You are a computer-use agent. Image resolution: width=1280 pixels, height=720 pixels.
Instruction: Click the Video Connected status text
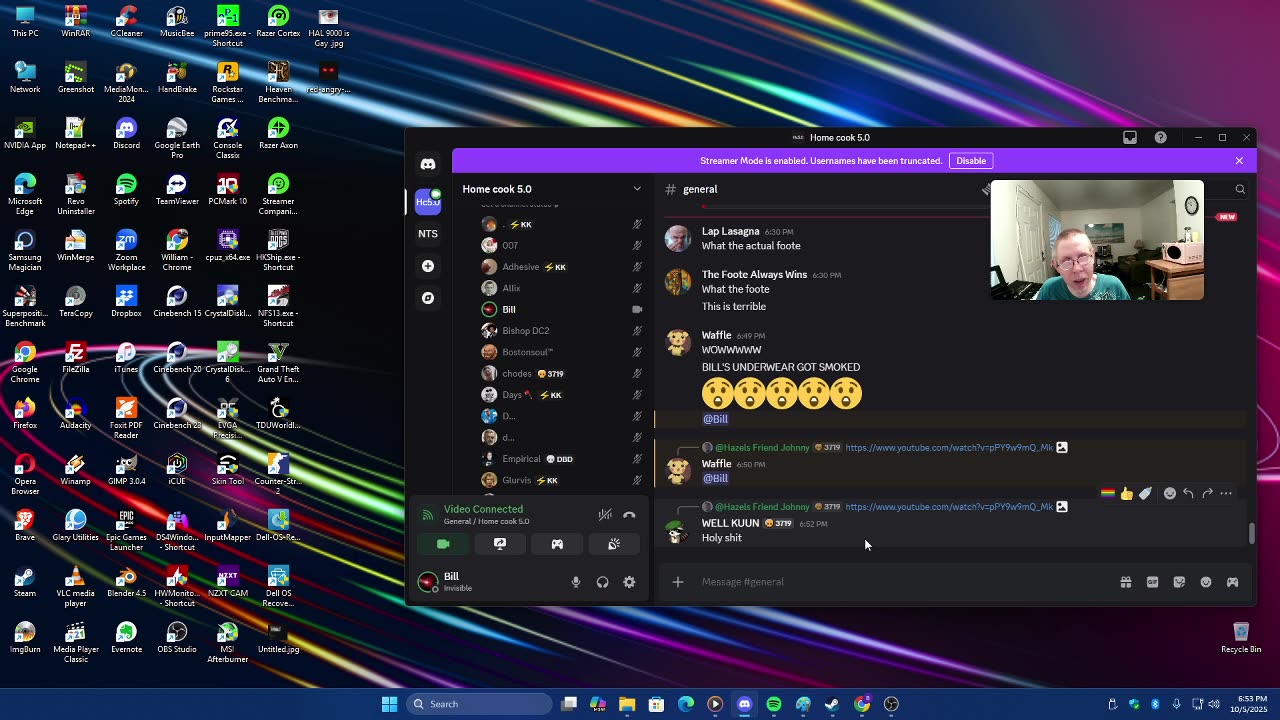click(x=483, y=509)
